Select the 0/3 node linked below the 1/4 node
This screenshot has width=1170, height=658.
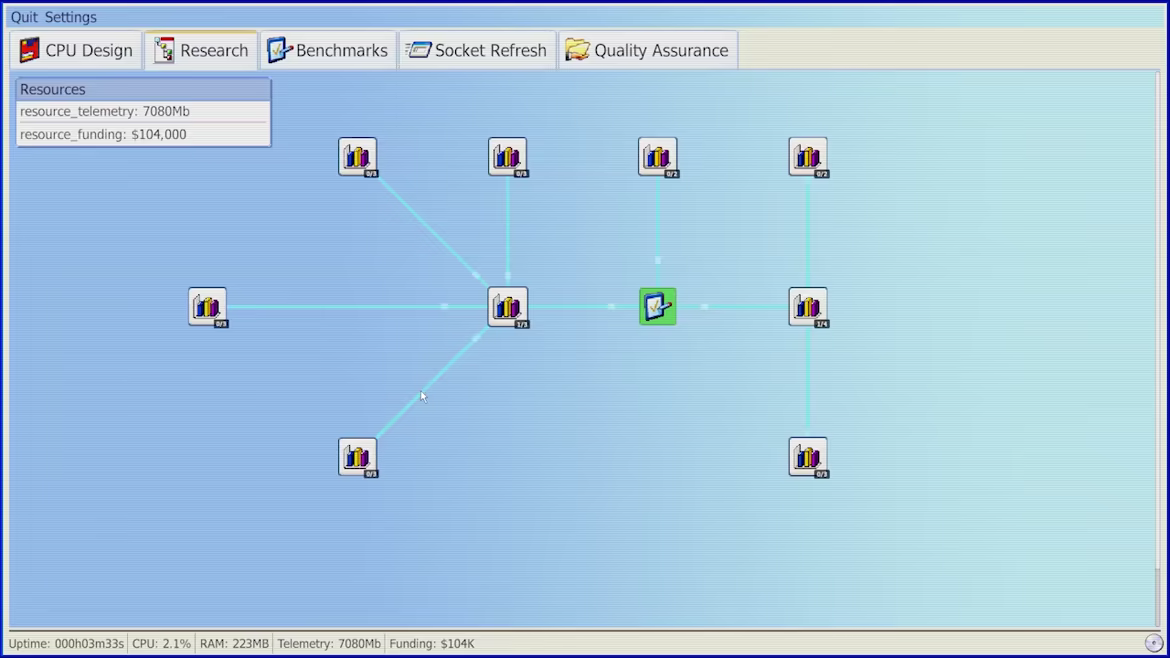tap(808, 457)
